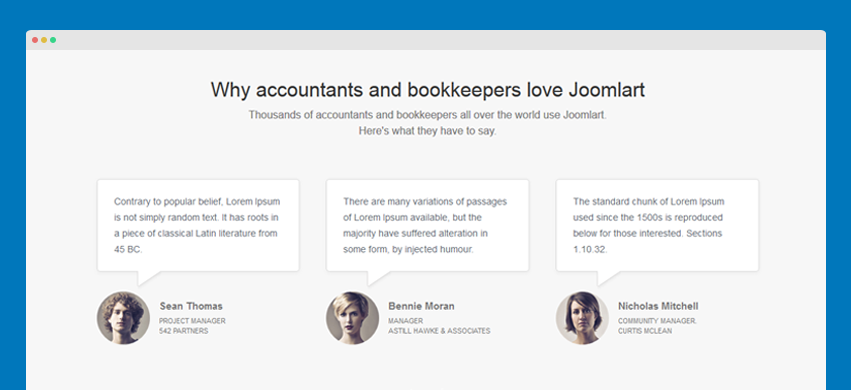
Task: Click the CURTIS MCLEAN company text
Action: (645, 331)
